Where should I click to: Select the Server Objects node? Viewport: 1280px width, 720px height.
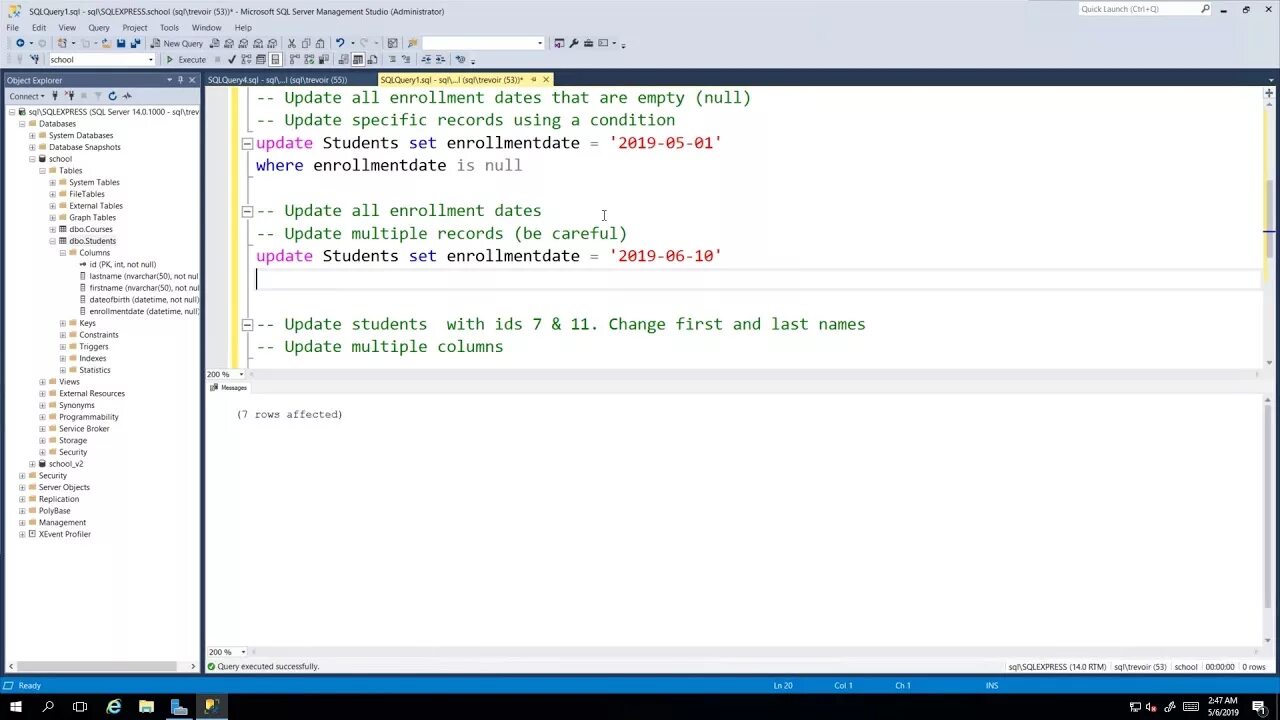point(64,487)
